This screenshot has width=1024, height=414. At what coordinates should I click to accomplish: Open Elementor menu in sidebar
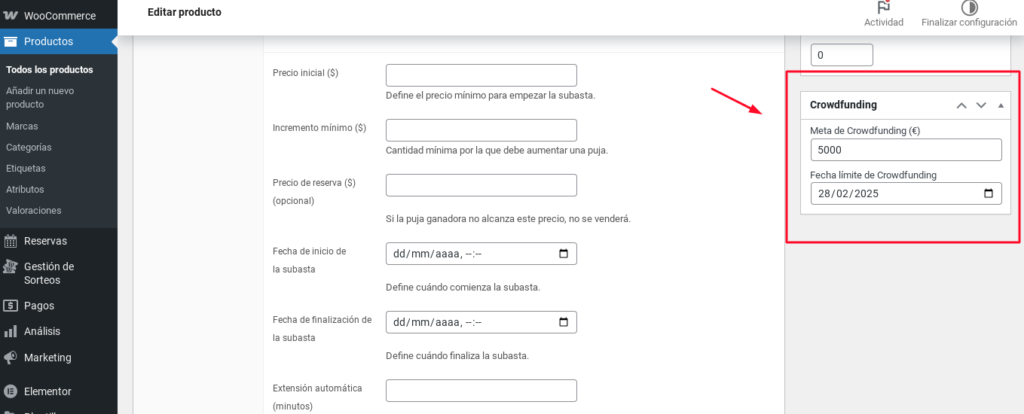[59, 392]
